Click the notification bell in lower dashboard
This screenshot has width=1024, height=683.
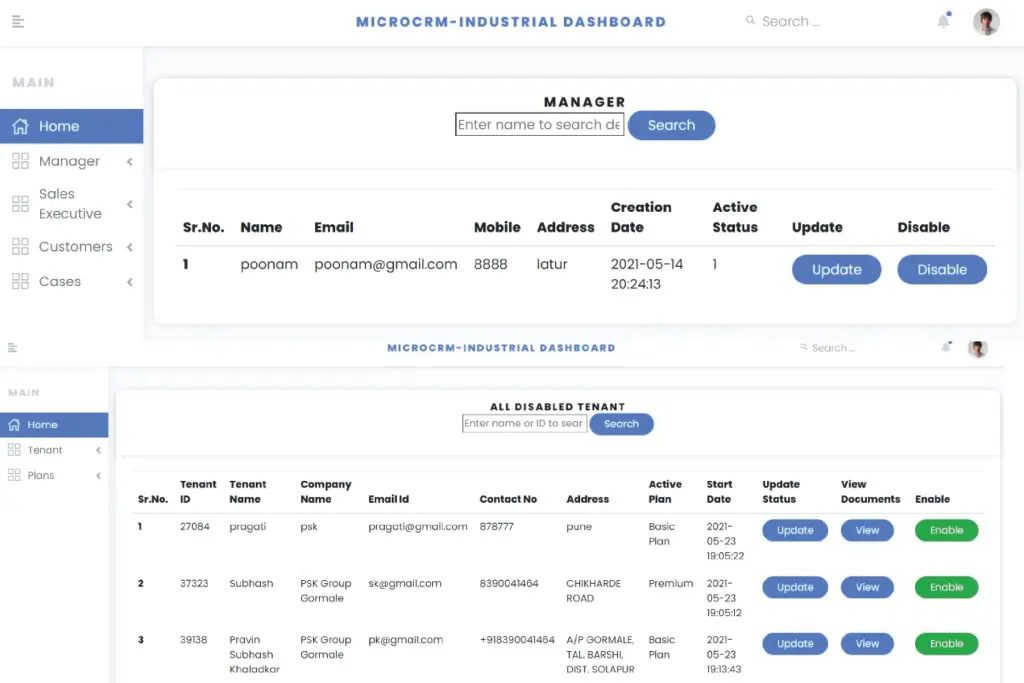946,348
